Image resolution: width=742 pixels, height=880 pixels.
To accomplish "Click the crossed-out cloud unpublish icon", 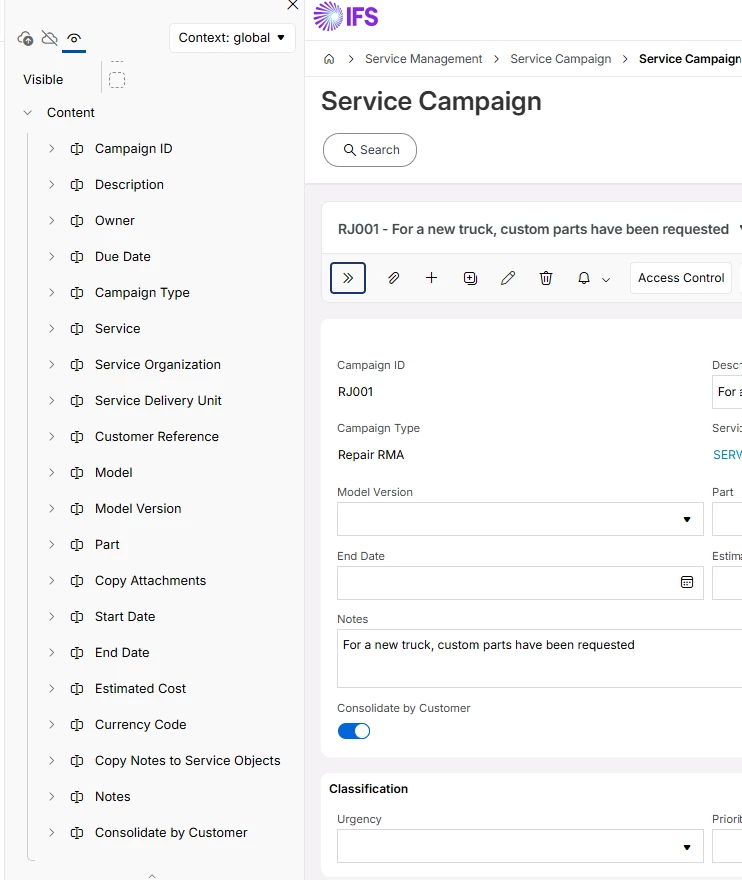I will (x=49, y=38).
